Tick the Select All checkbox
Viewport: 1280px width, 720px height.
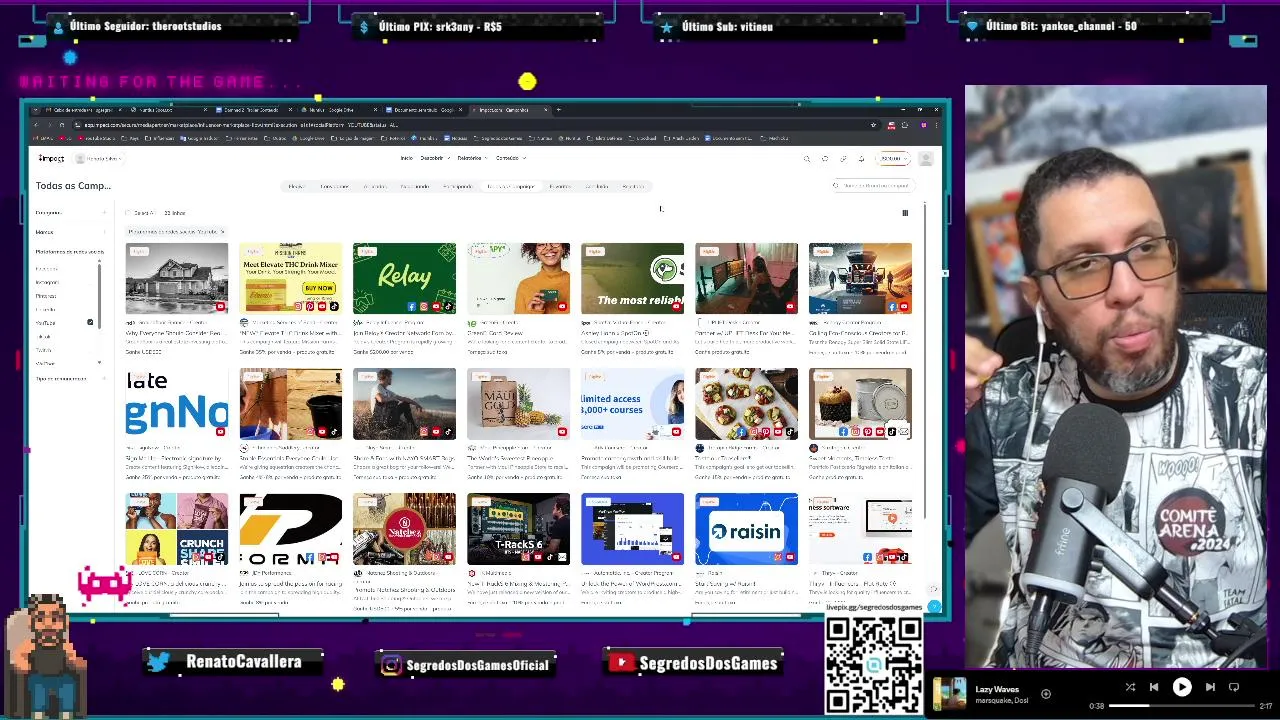[129, 213]
